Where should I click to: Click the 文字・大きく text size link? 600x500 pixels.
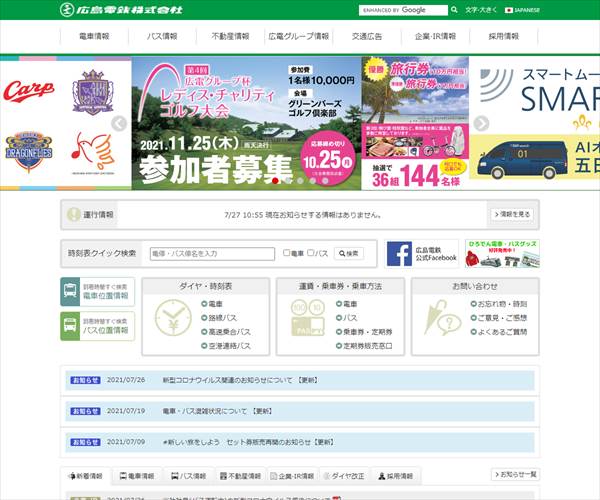[x=481, y=10]
